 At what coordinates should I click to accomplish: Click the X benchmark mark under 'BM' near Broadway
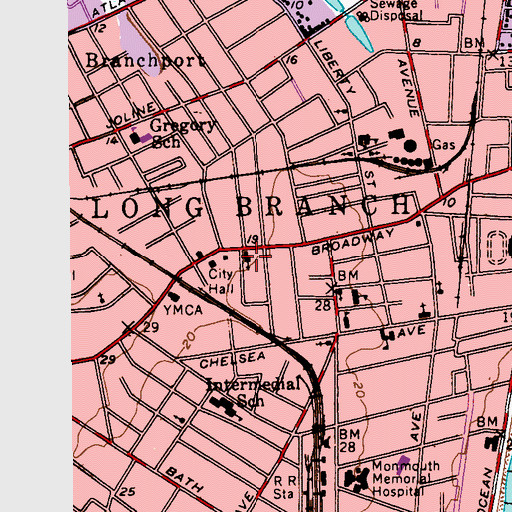coord(331,289)
